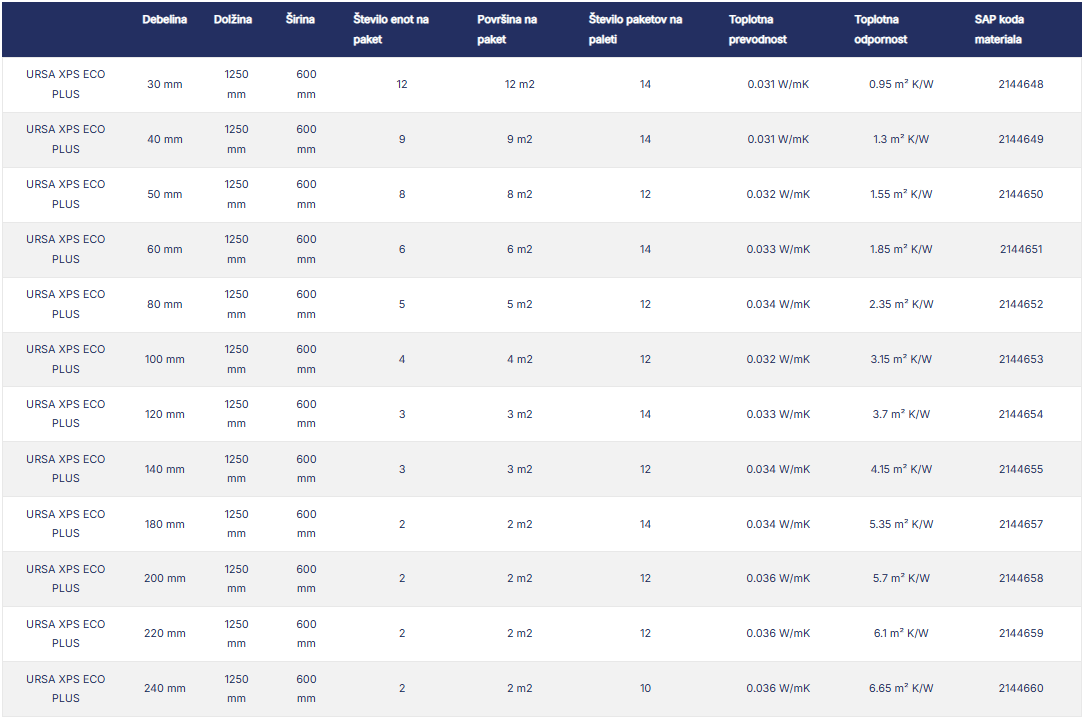Image resolution: width=1087 pixels, height=723 pixels.
Task: Click the Debelina column header
Action: click(x=164, y=20)
